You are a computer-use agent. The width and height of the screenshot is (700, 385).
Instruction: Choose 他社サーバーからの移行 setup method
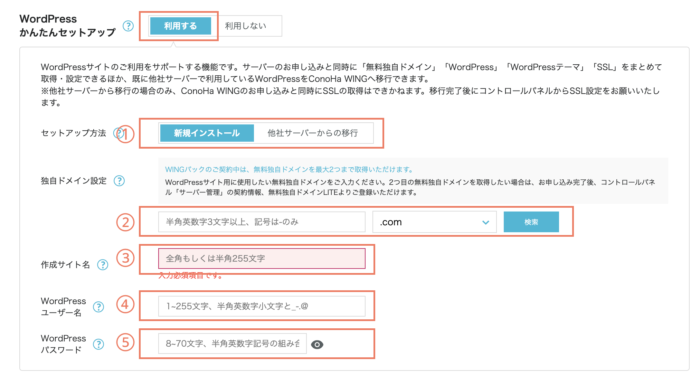(x=313, y=133)
